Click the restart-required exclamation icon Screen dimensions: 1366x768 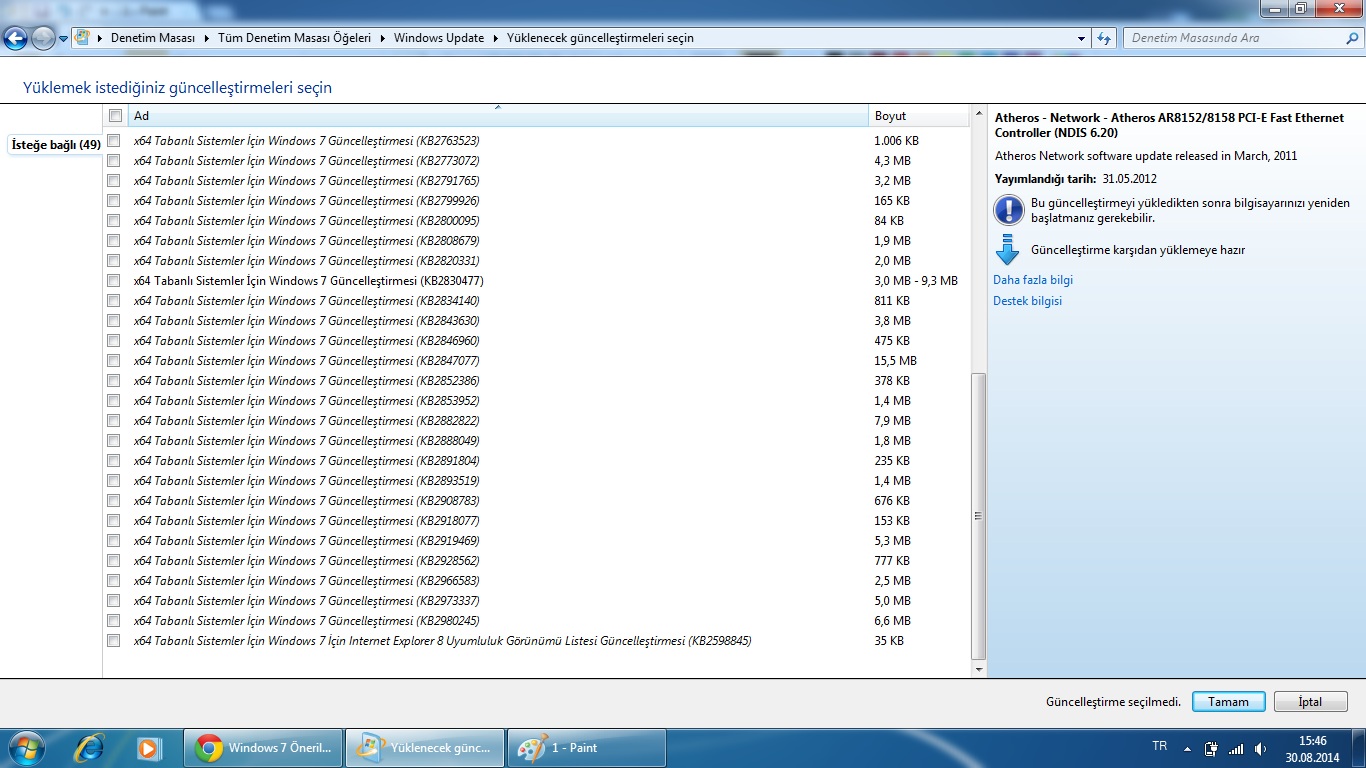(x=1008, y=210)
